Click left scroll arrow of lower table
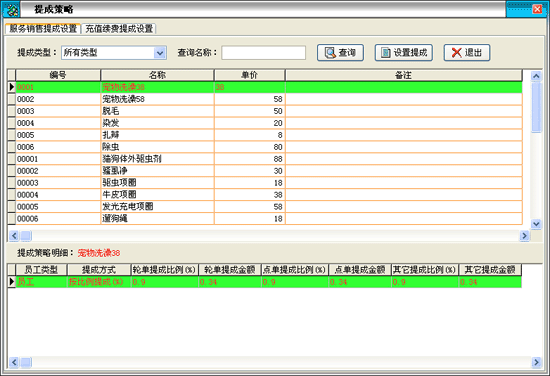 [14, 362]
